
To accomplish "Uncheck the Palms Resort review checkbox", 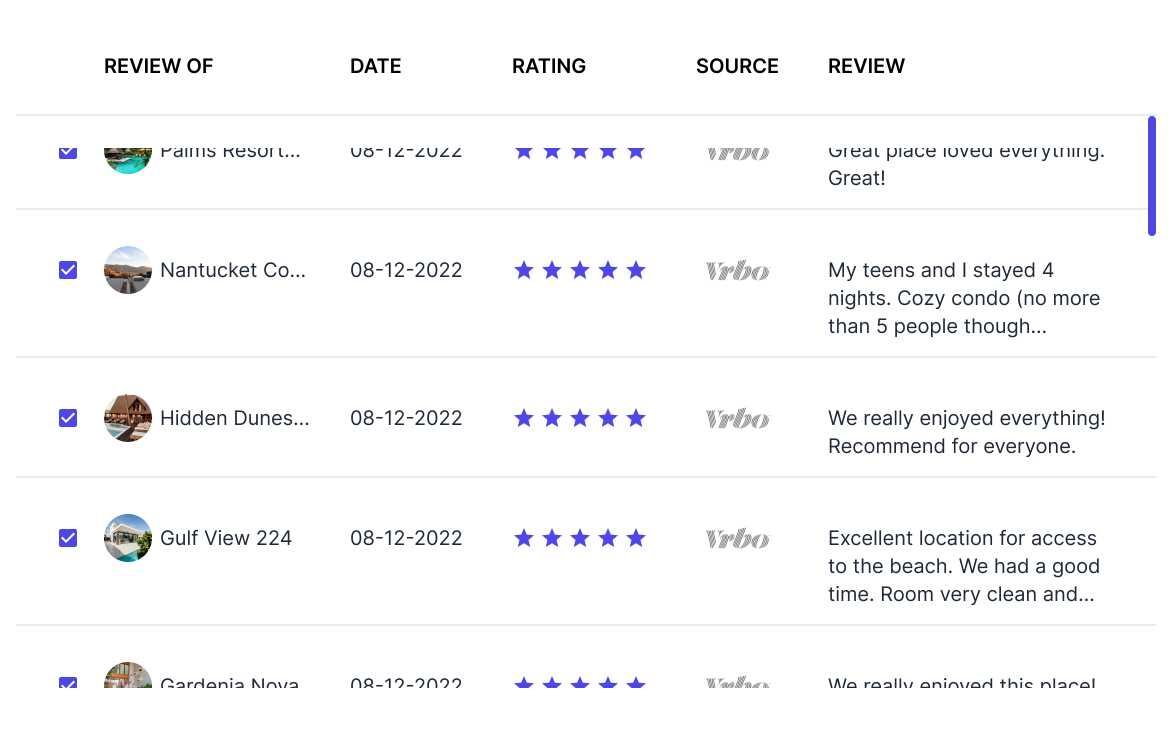I will 68,150.
